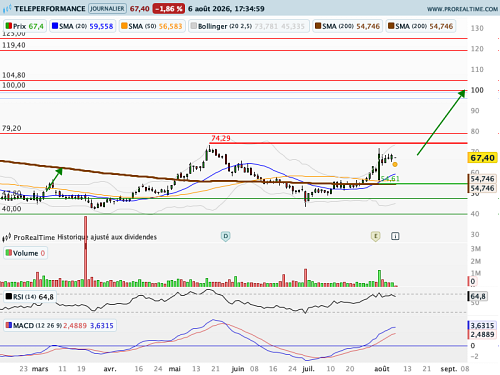Click the -1,86 % change badge
Viewport: 500px width, 375px height.
pos(169,9)
